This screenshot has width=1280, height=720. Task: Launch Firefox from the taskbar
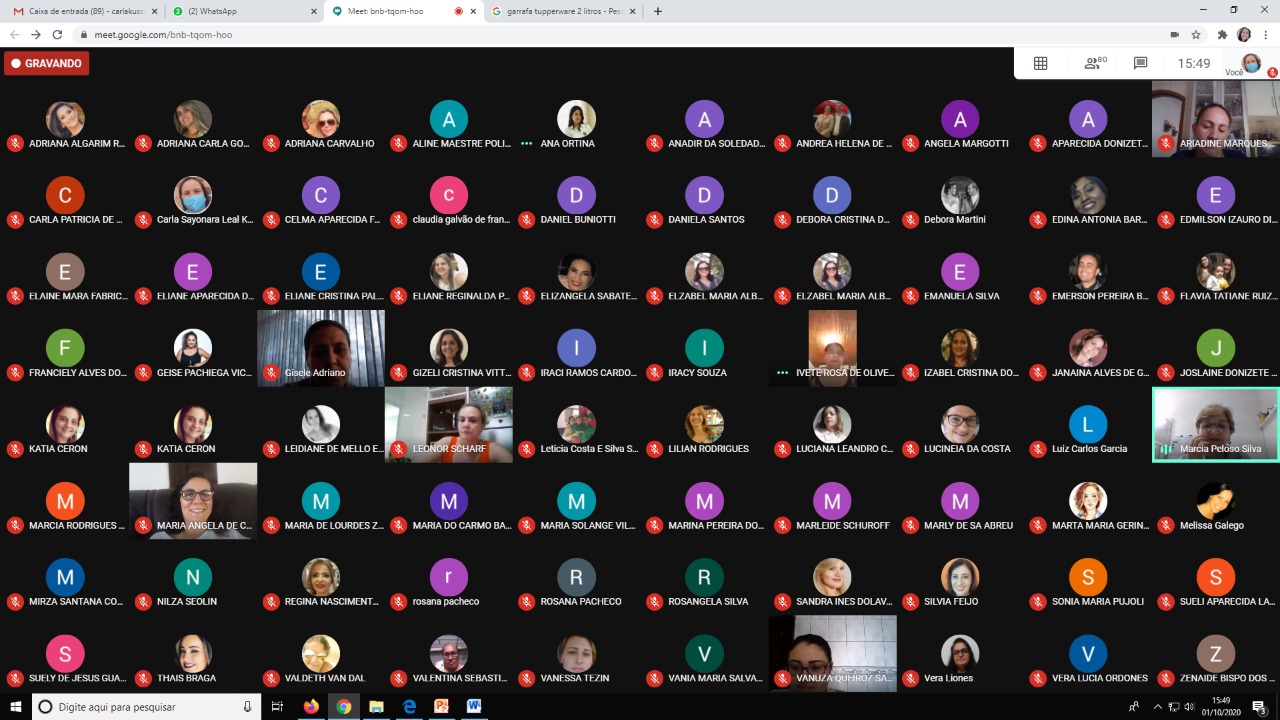[310, 707]
